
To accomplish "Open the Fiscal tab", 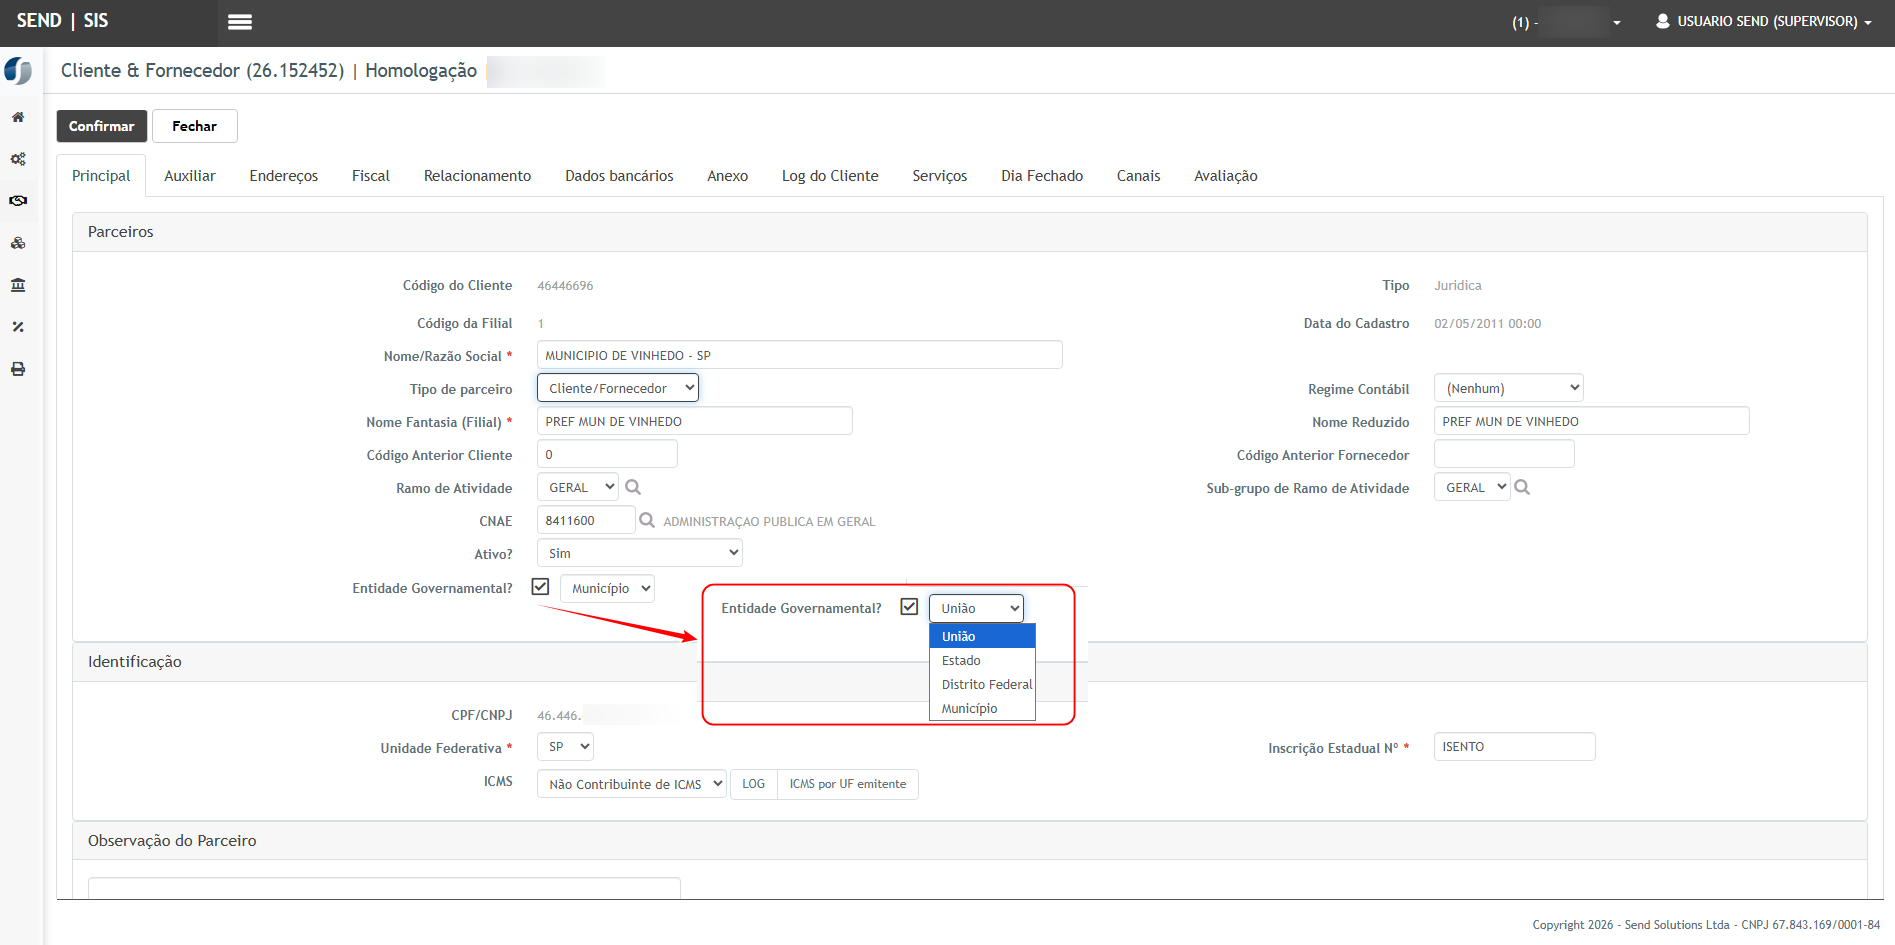I will pyautogui.click(x=371, y=176).
